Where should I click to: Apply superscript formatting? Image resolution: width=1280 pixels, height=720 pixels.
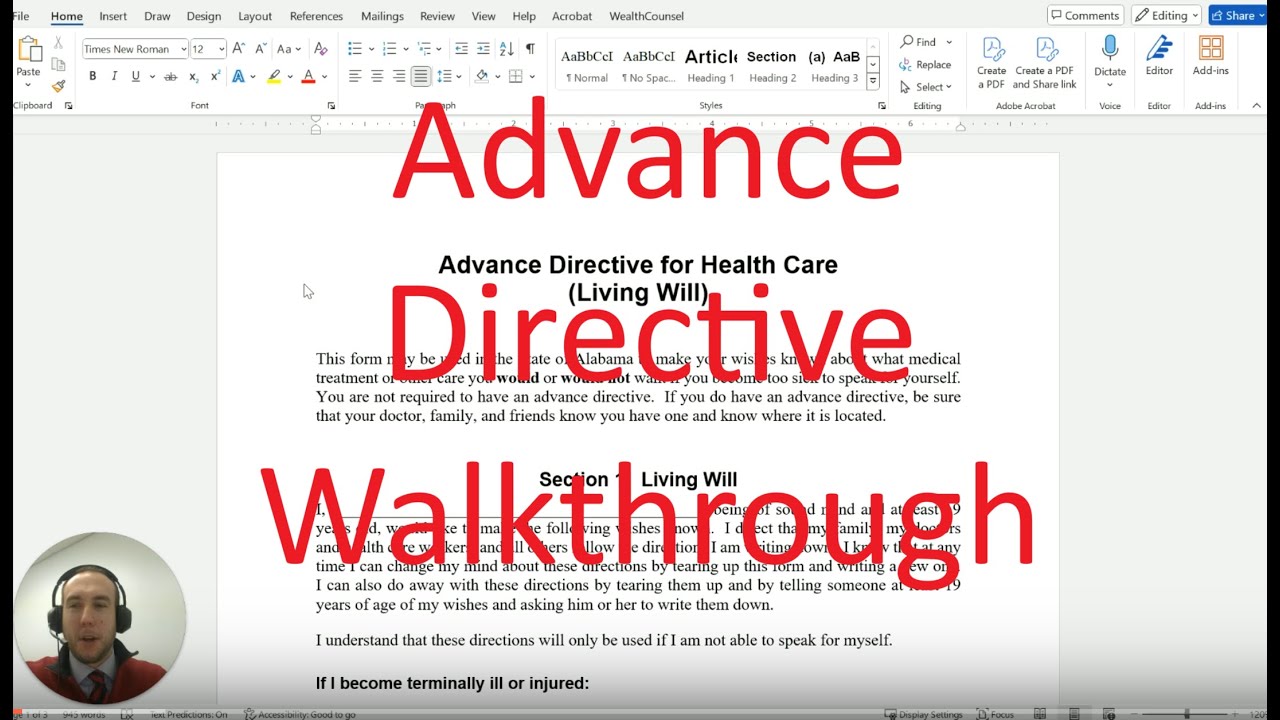(215, 76)
